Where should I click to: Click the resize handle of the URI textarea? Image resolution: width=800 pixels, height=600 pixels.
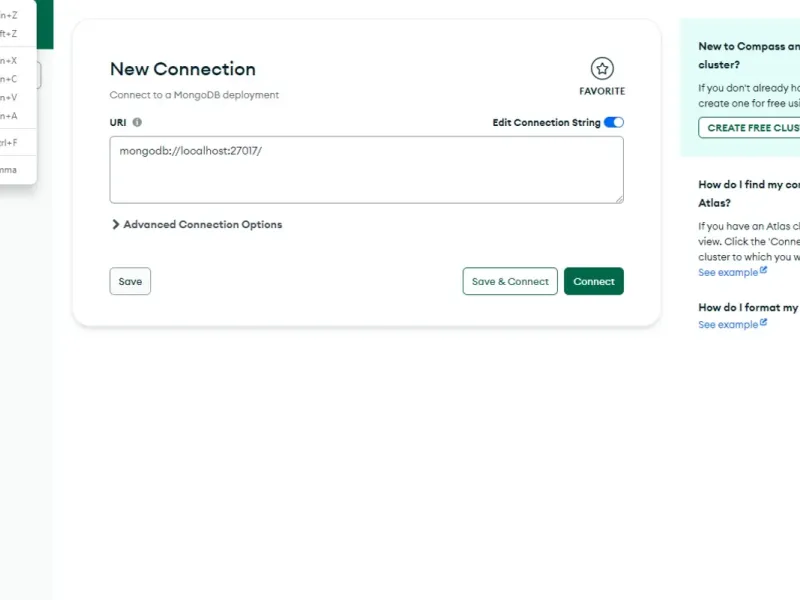click(x=619, y=199)
